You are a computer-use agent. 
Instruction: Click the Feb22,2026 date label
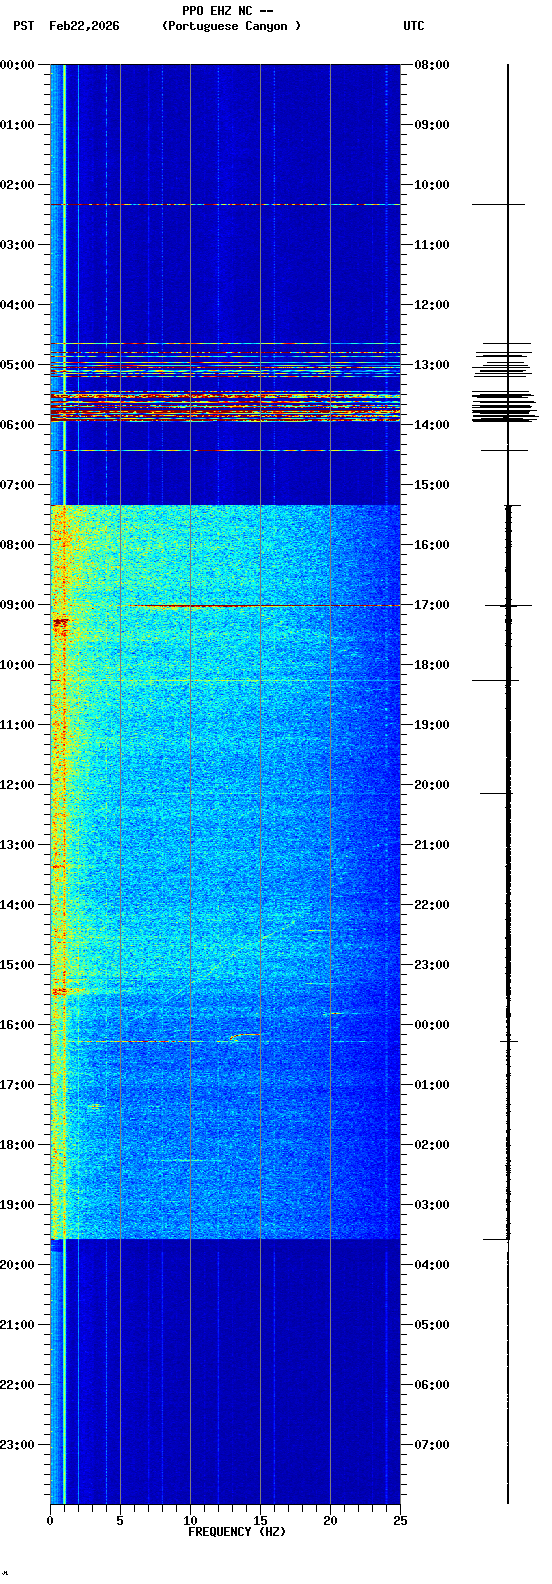[x=84, y=26]
